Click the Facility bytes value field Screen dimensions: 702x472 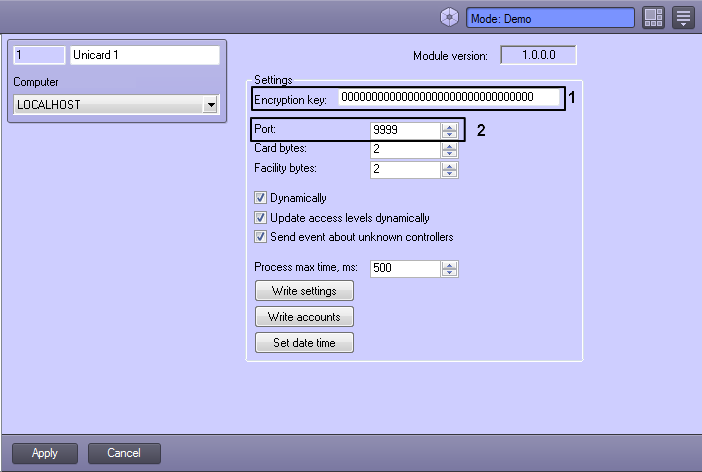(x=405, y=169)
